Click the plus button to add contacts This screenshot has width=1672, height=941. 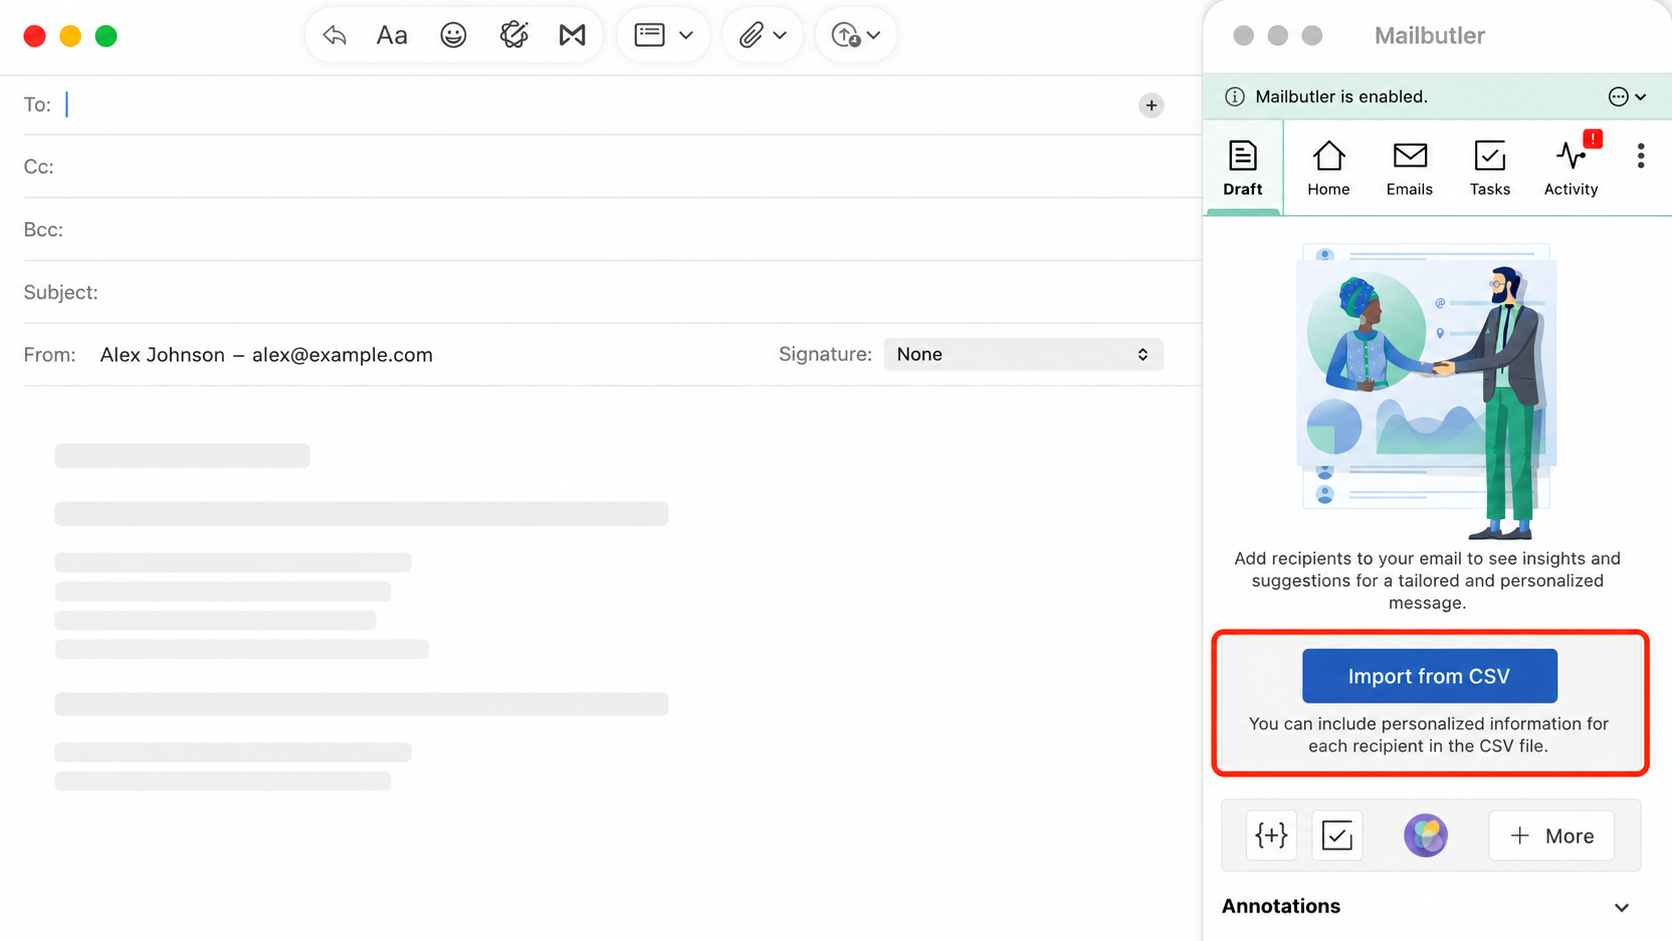[1151, 105]
